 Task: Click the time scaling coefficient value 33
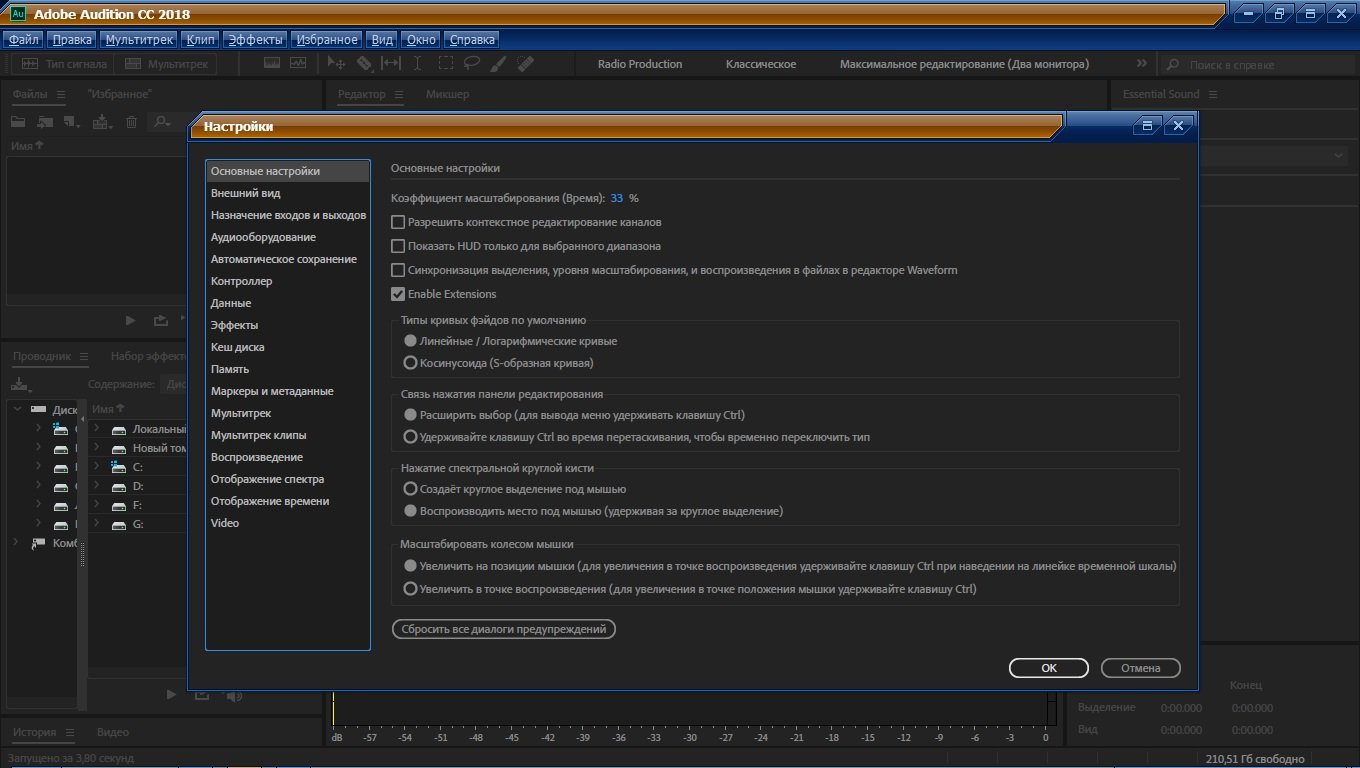[617, 198]
